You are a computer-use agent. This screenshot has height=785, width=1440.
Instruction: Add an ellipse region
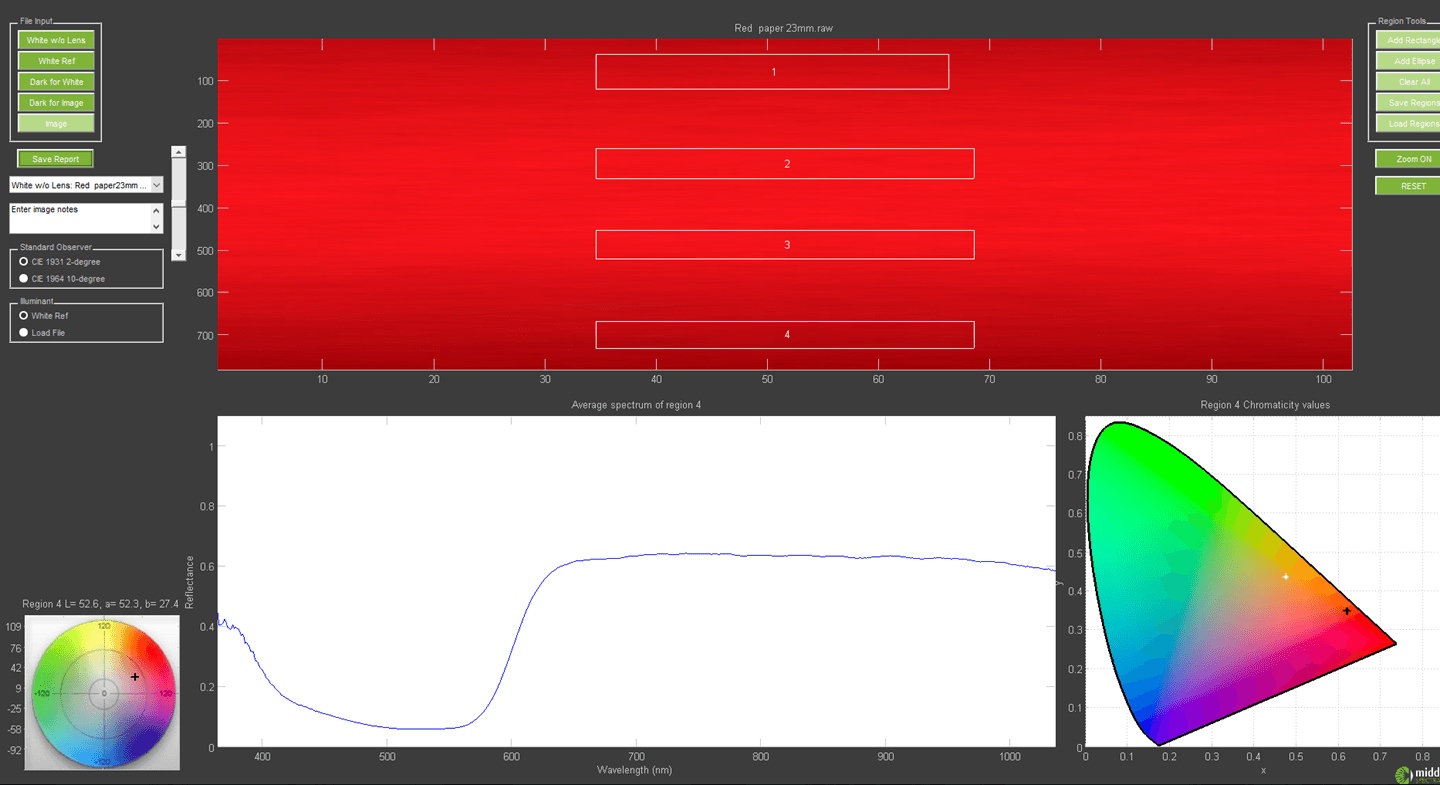click(x=1411, y=60)
